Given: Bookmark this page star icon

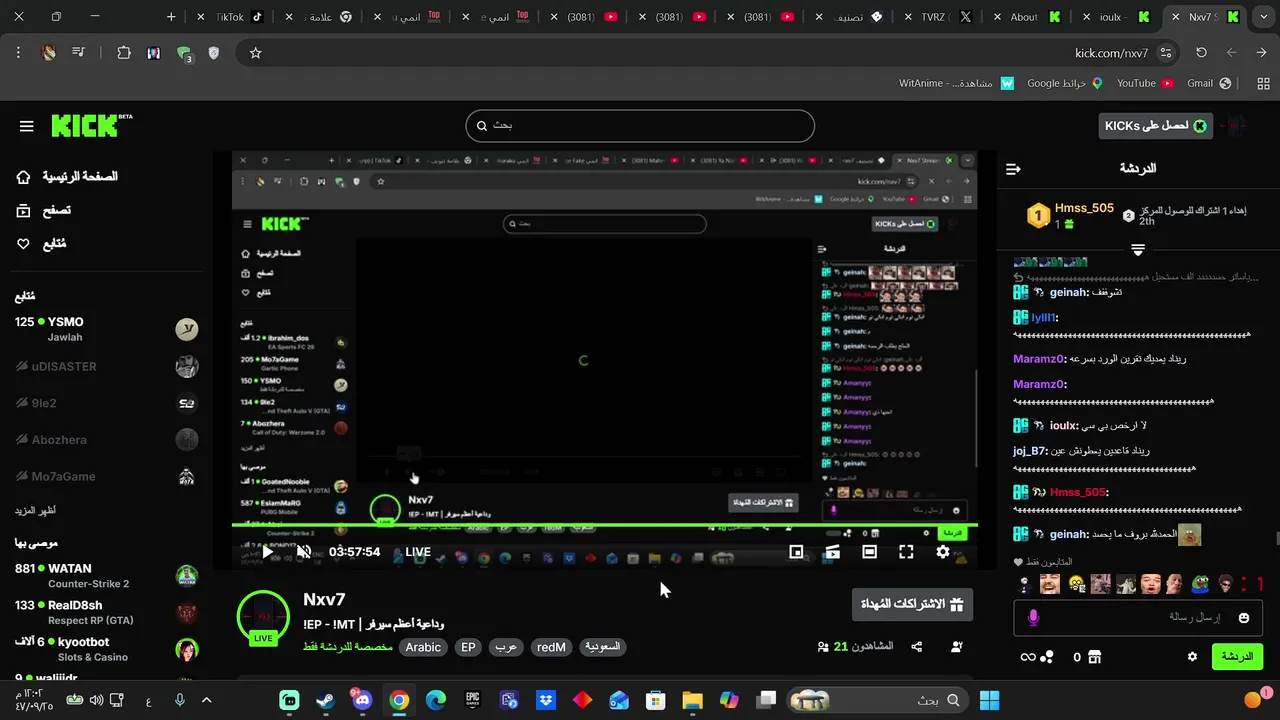Looking at the screenshot, I should 255,53.
